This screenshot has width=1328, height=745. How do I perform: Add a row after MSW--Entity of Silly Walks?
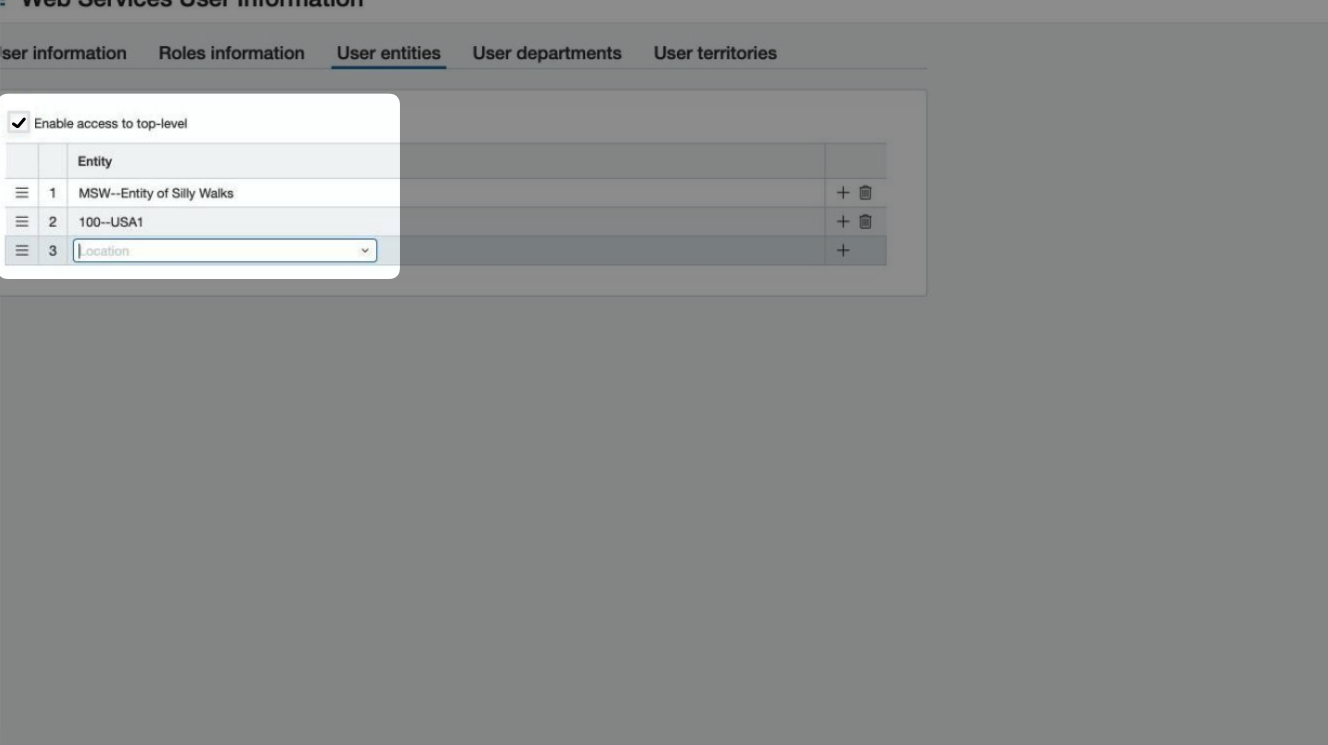842,193
